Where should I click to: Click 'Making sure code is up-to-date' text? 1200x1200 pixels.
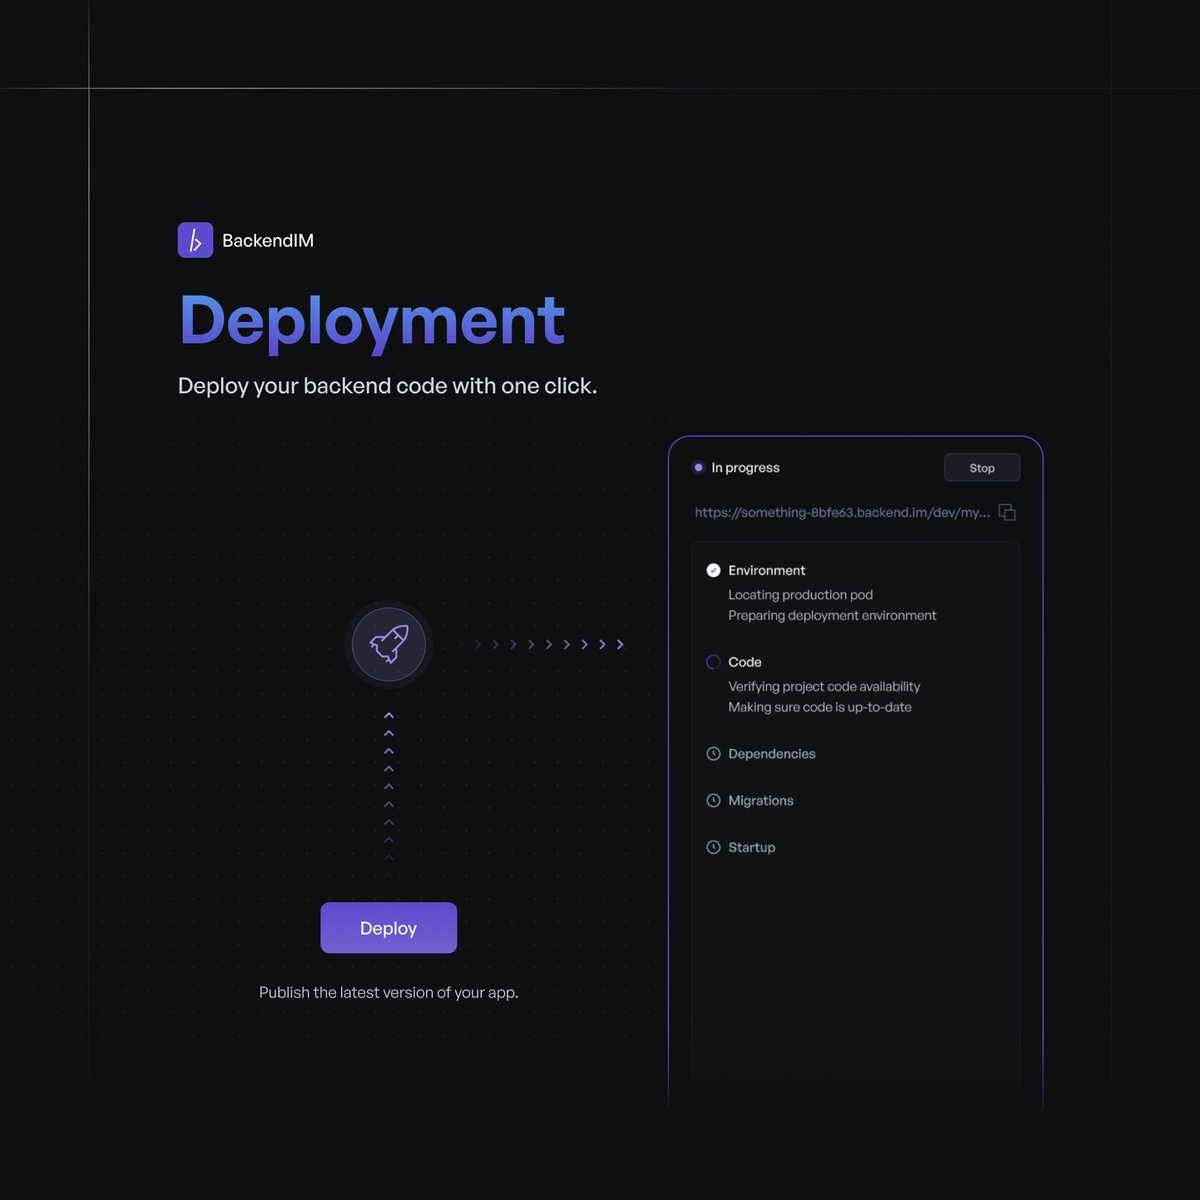820,707
